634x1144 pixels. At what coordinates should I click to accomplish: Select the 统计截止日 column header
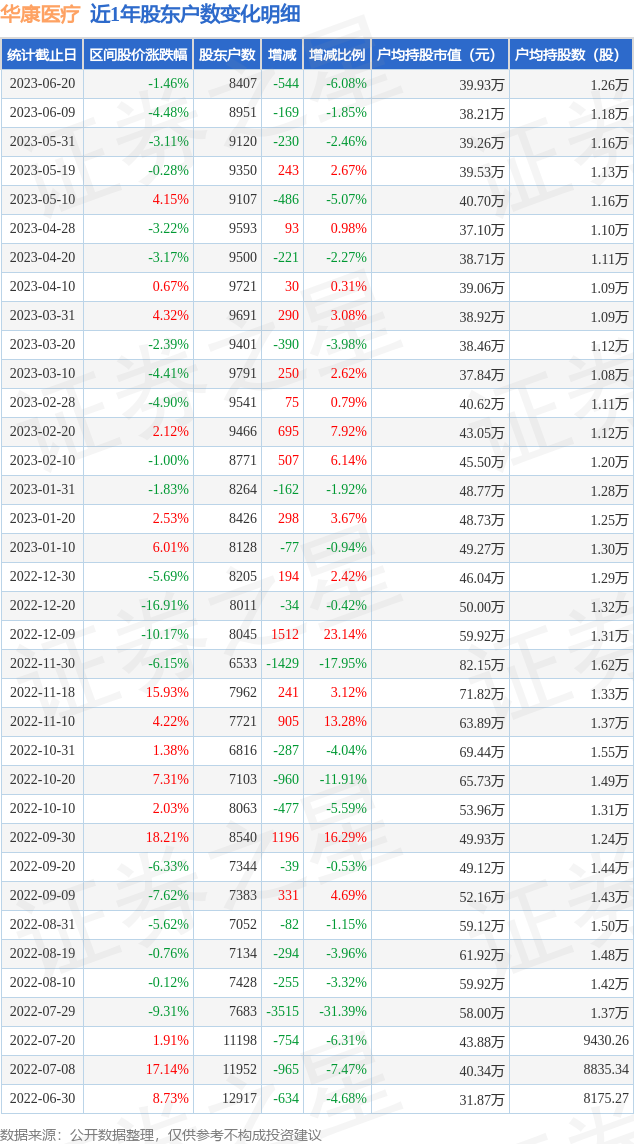[42, 55]
